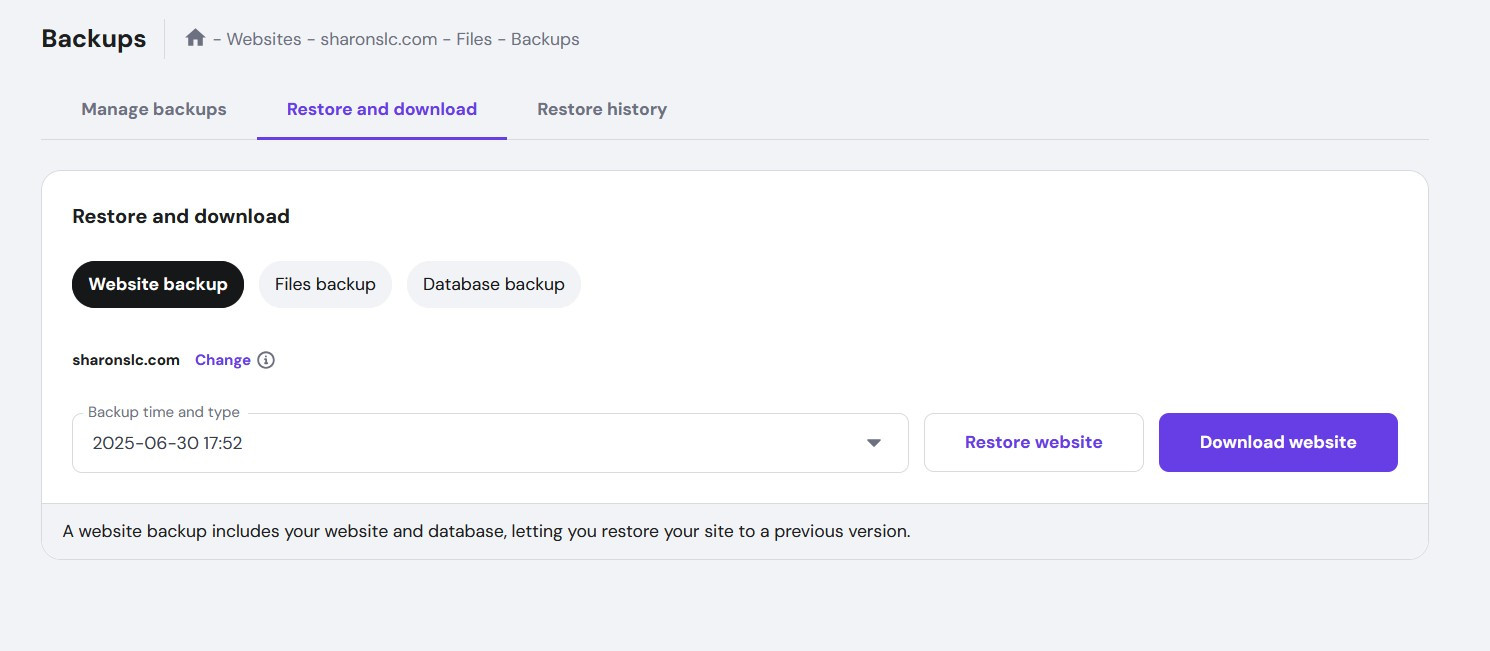The width and height of the screenshot is (1490, 651).
Task: Go to home via breadcrumb house icon
Action: [x=195, y=38]
